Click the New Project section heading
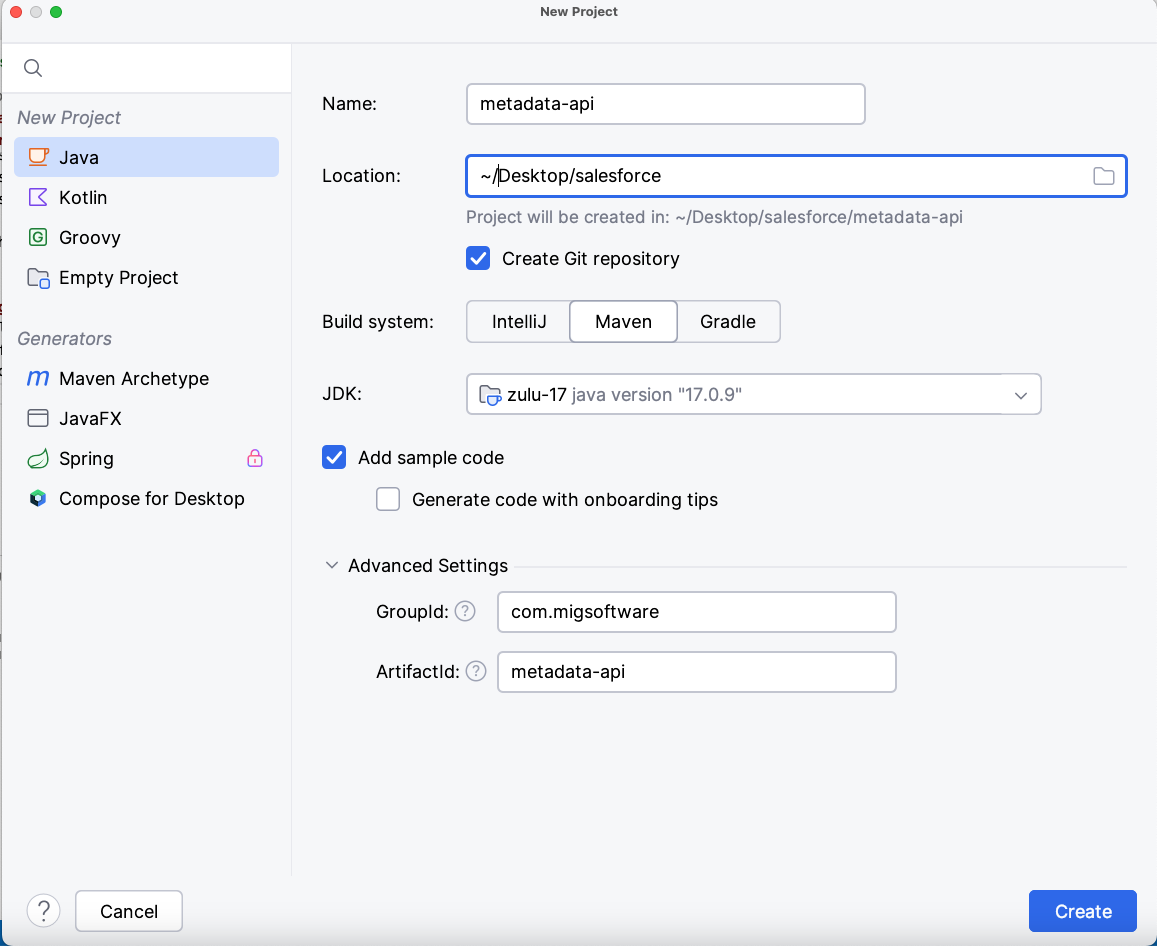 tap(69, 117)
